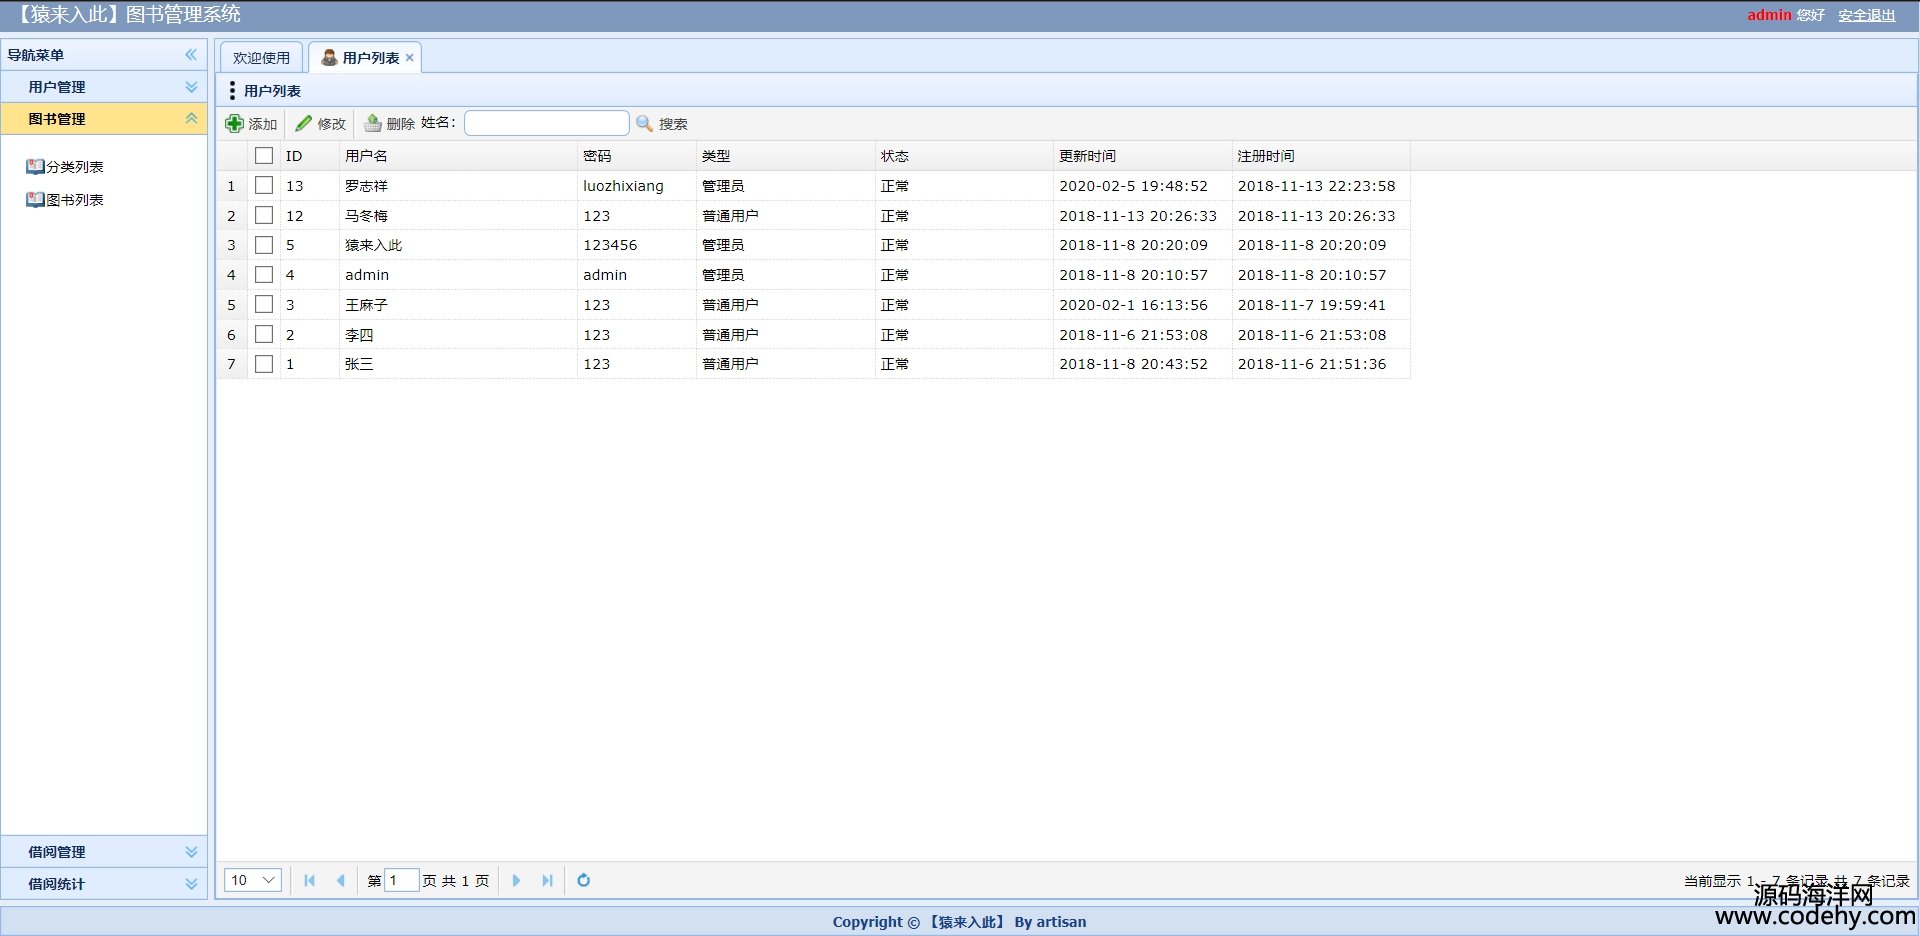The width and height of the screenshot is (1920, 936).
Task: Click the Edit (修改) pencil icon
Action: (304, 123)
